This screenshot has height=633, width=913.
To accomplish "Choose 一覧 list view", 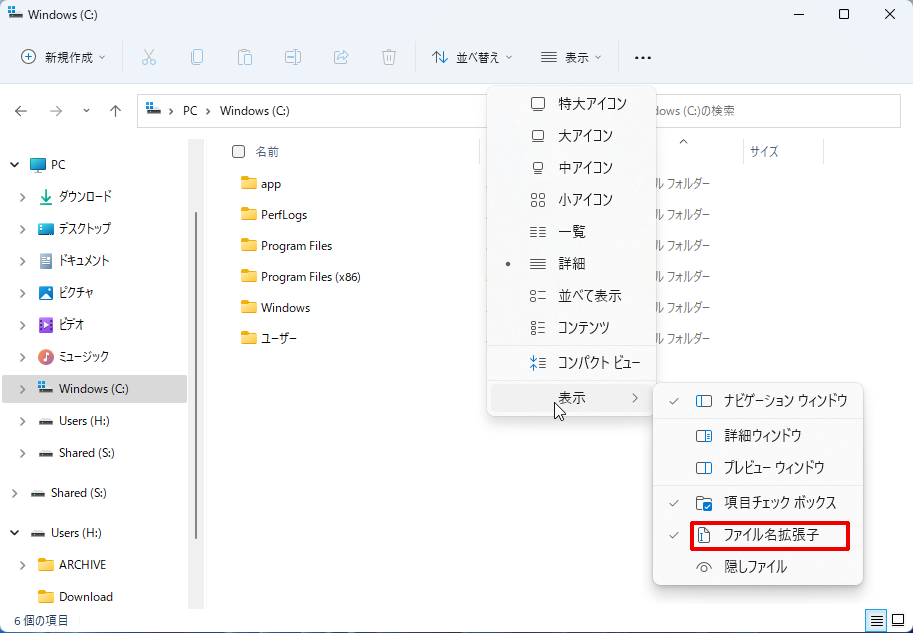I will click(571, 232).
